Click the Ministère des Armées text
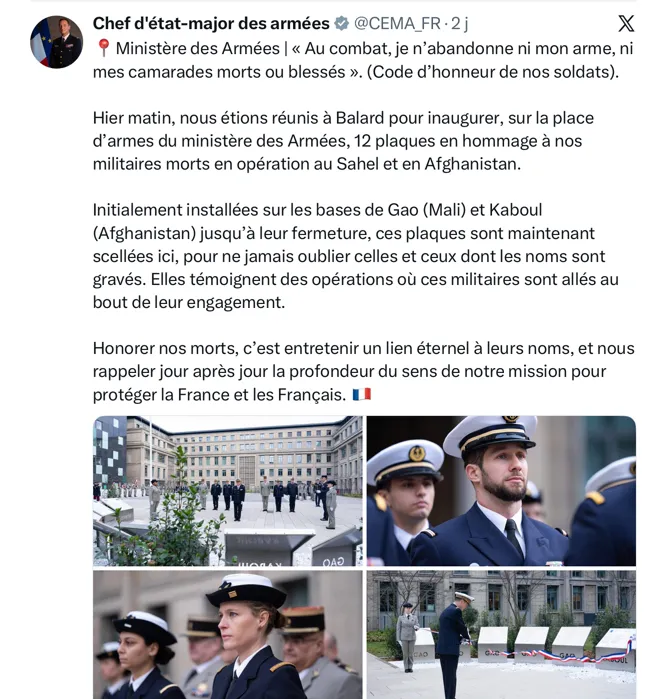This screenshot has width=659, height=699. [198, 48]
